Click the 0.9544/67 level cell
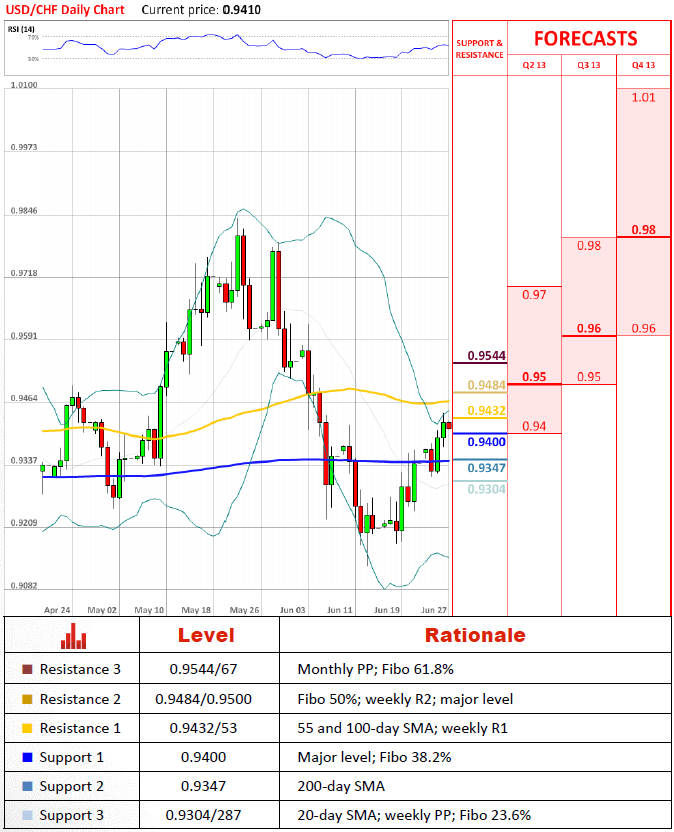This screenshot has height=832, width=674. pyautogui.click(x=203, y=669)
